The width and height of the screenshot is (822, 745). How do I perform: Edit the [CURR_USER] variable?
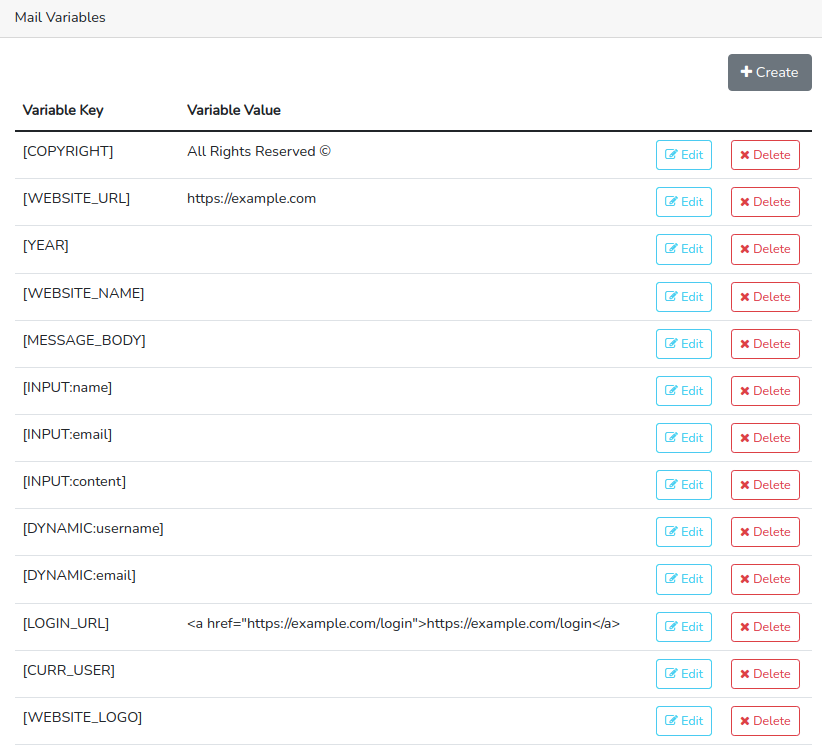pos(683,673)
